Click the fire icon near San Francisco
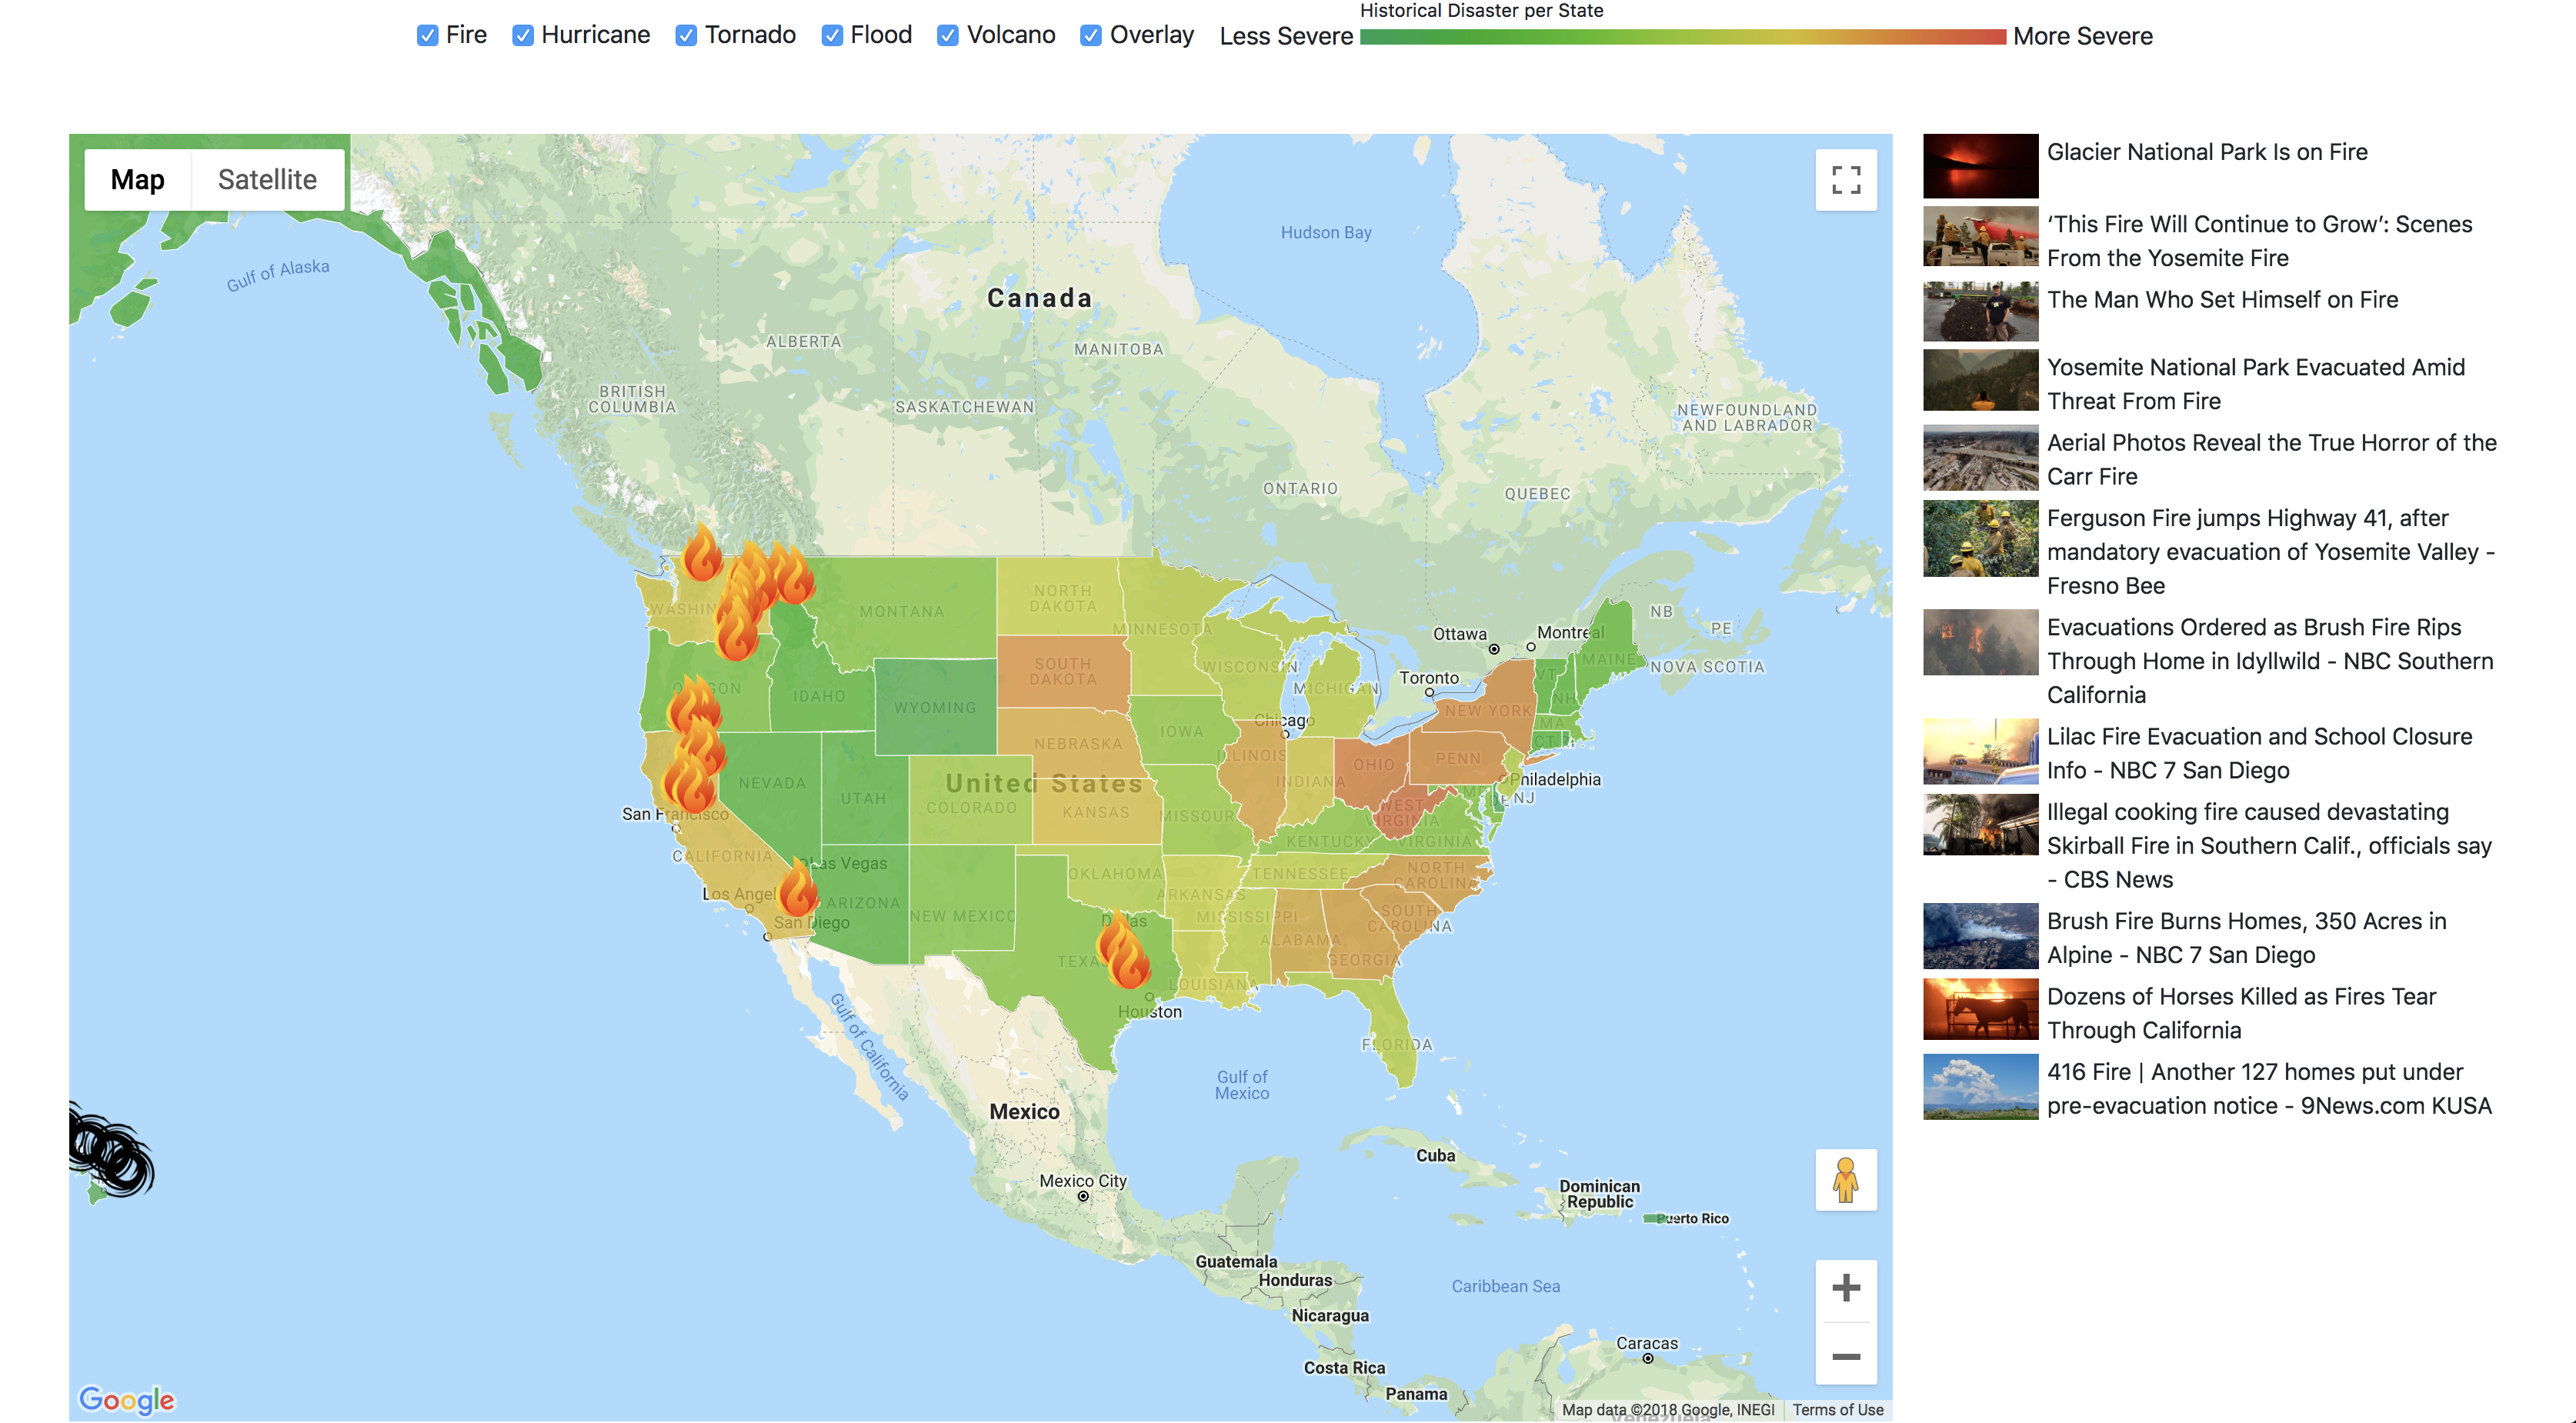This screenshot has height=1423, width=2576. (689, 783)
